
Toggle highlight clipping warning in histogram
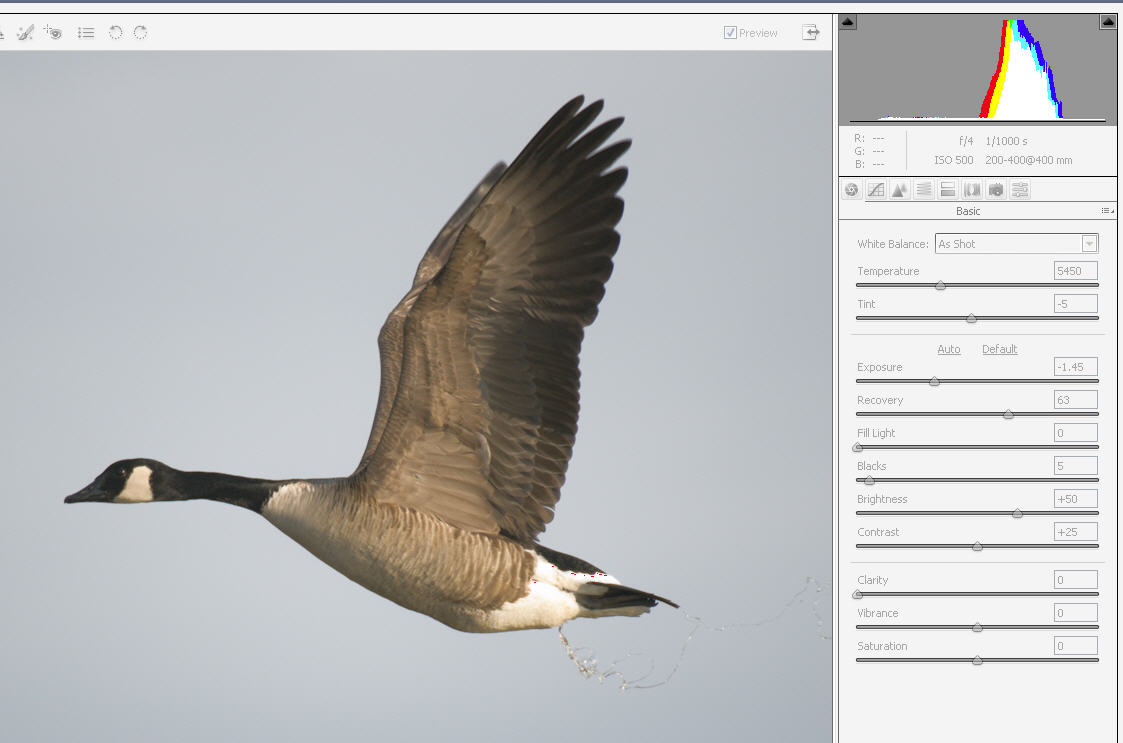tap(1108, 22)
